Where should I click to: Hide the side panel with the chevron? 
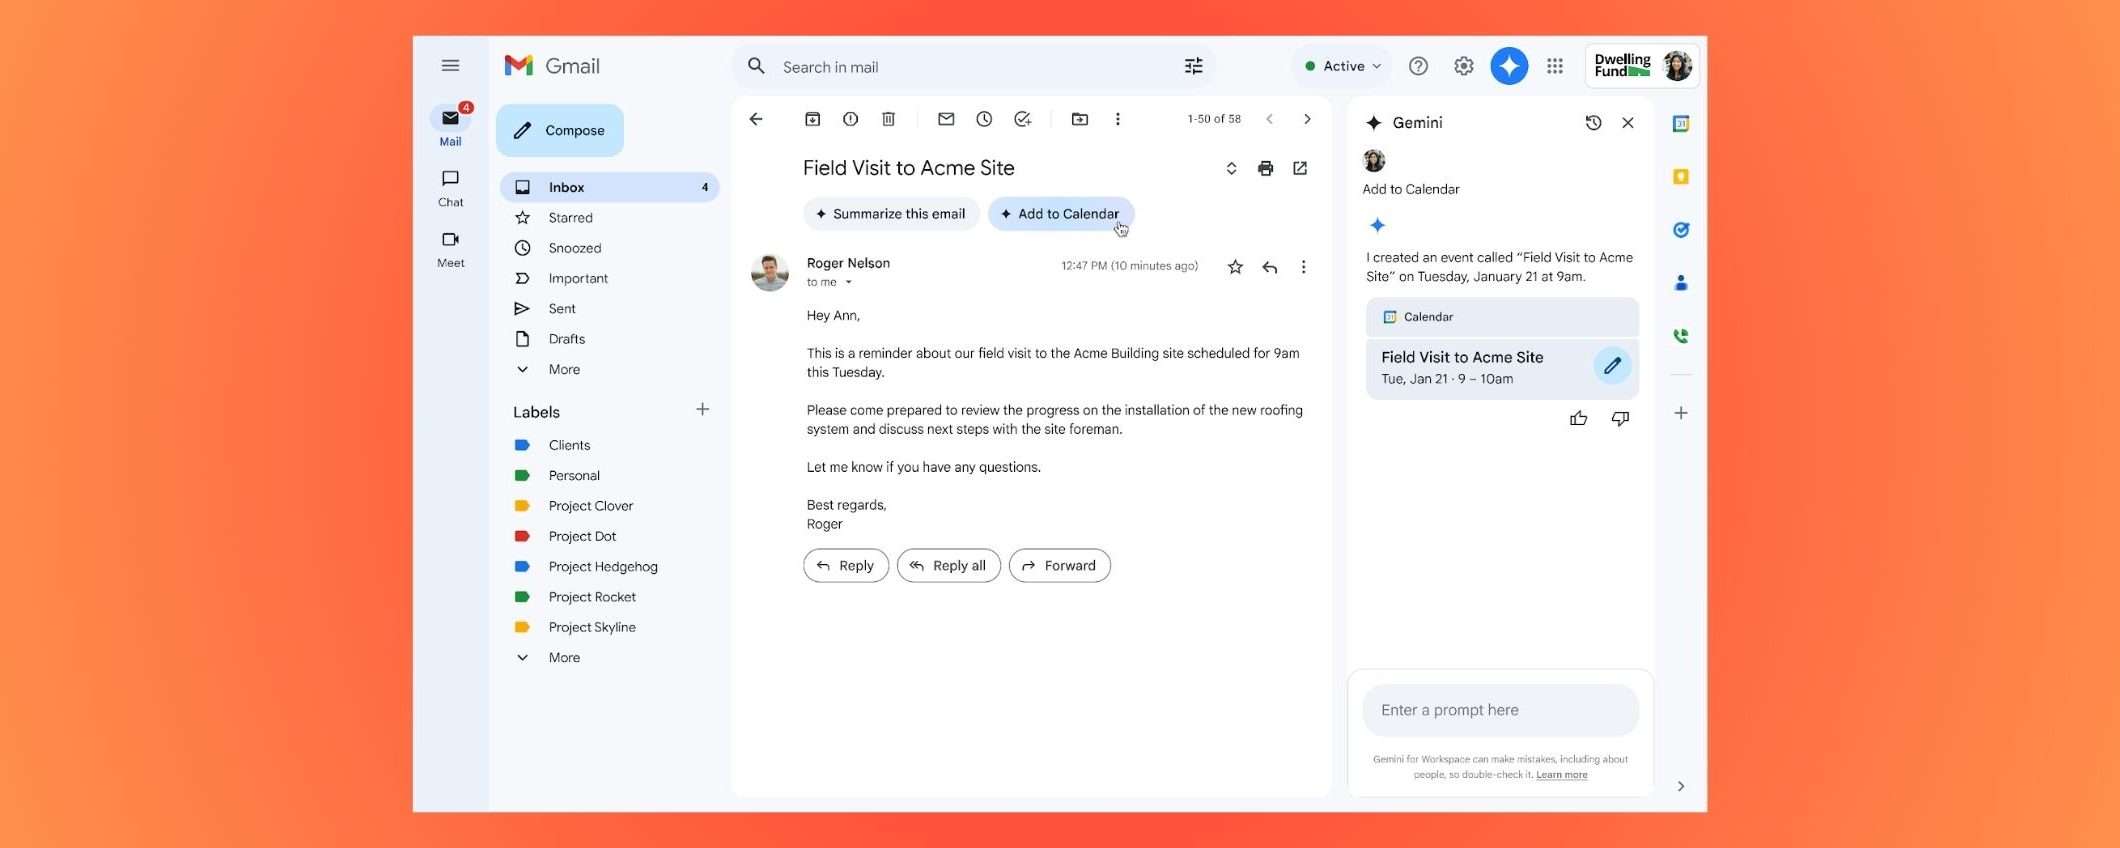(1681, 786)
